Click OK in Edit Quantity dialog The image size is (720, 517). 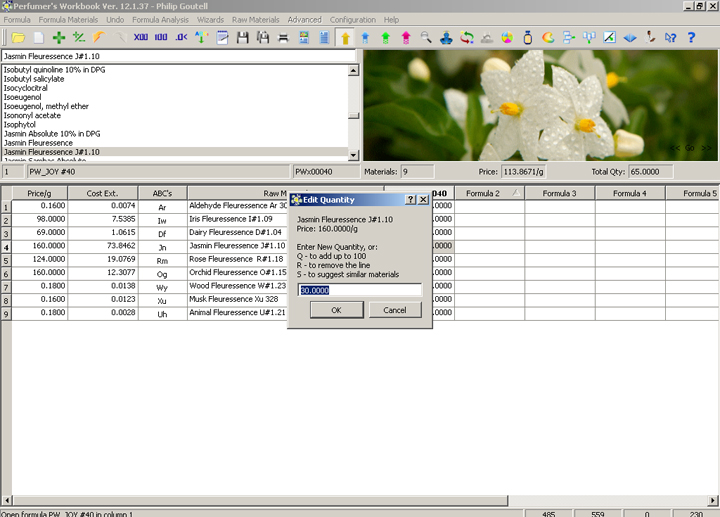click(337, 310)
